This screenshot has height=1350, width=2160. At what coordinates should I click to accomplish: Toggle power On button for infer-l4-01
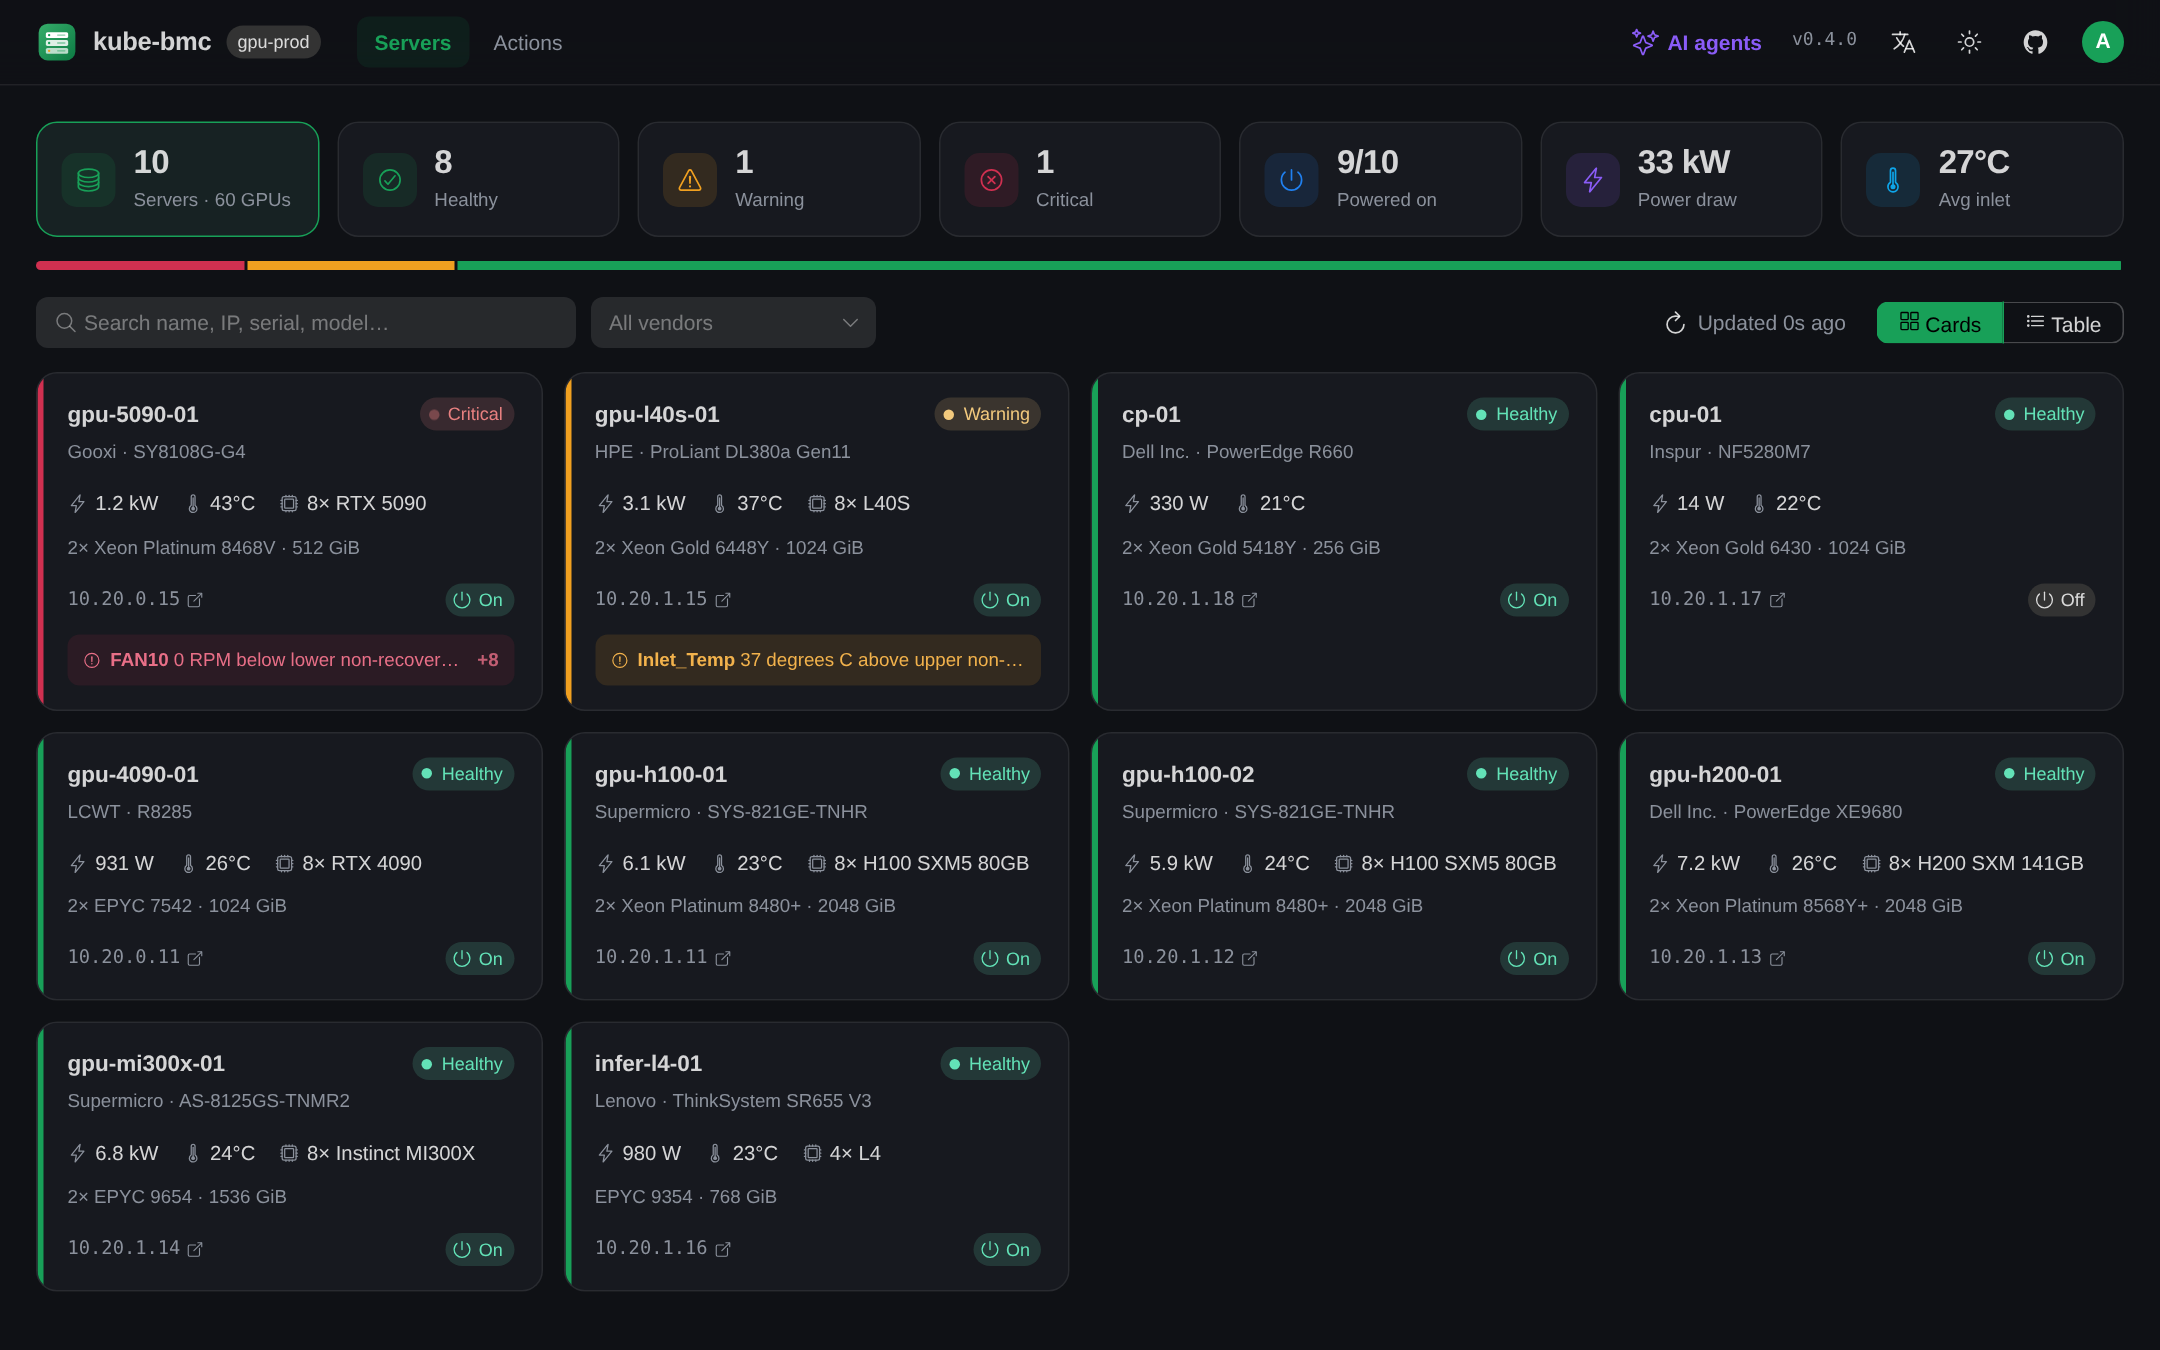[1007, 1250]
